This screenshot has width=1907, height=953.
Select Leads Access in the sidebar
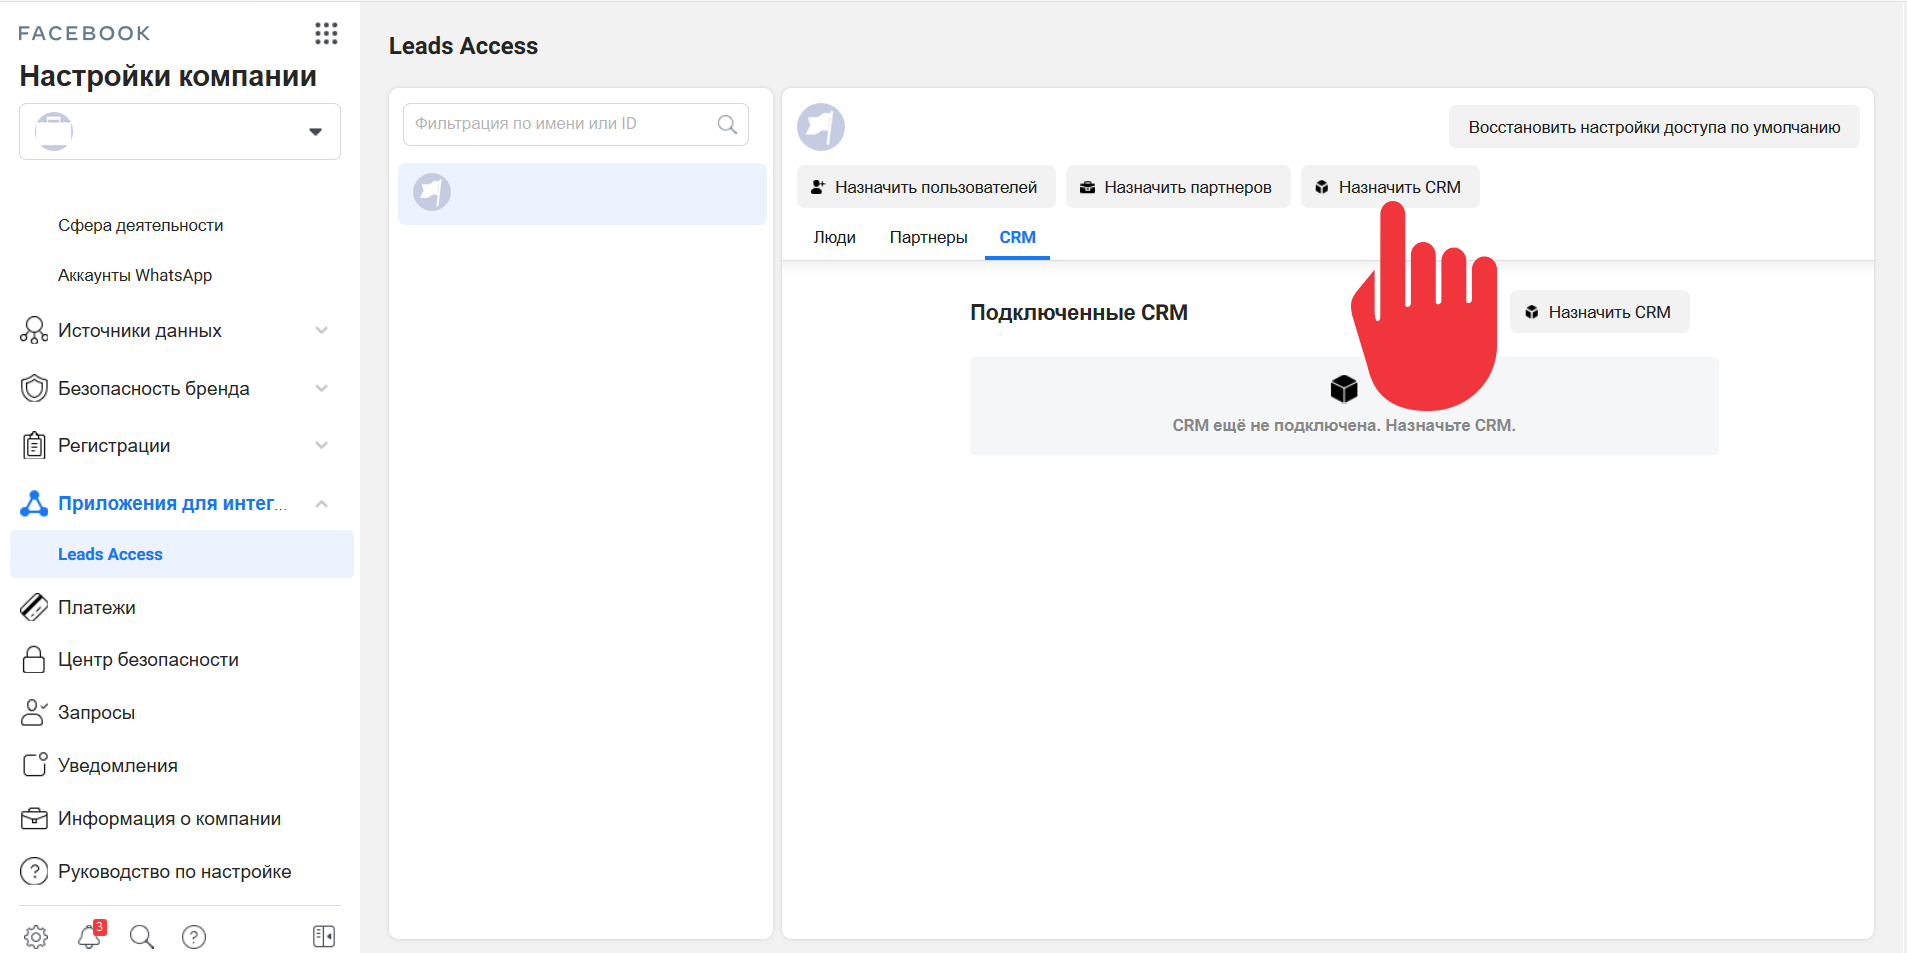(182, 554)
